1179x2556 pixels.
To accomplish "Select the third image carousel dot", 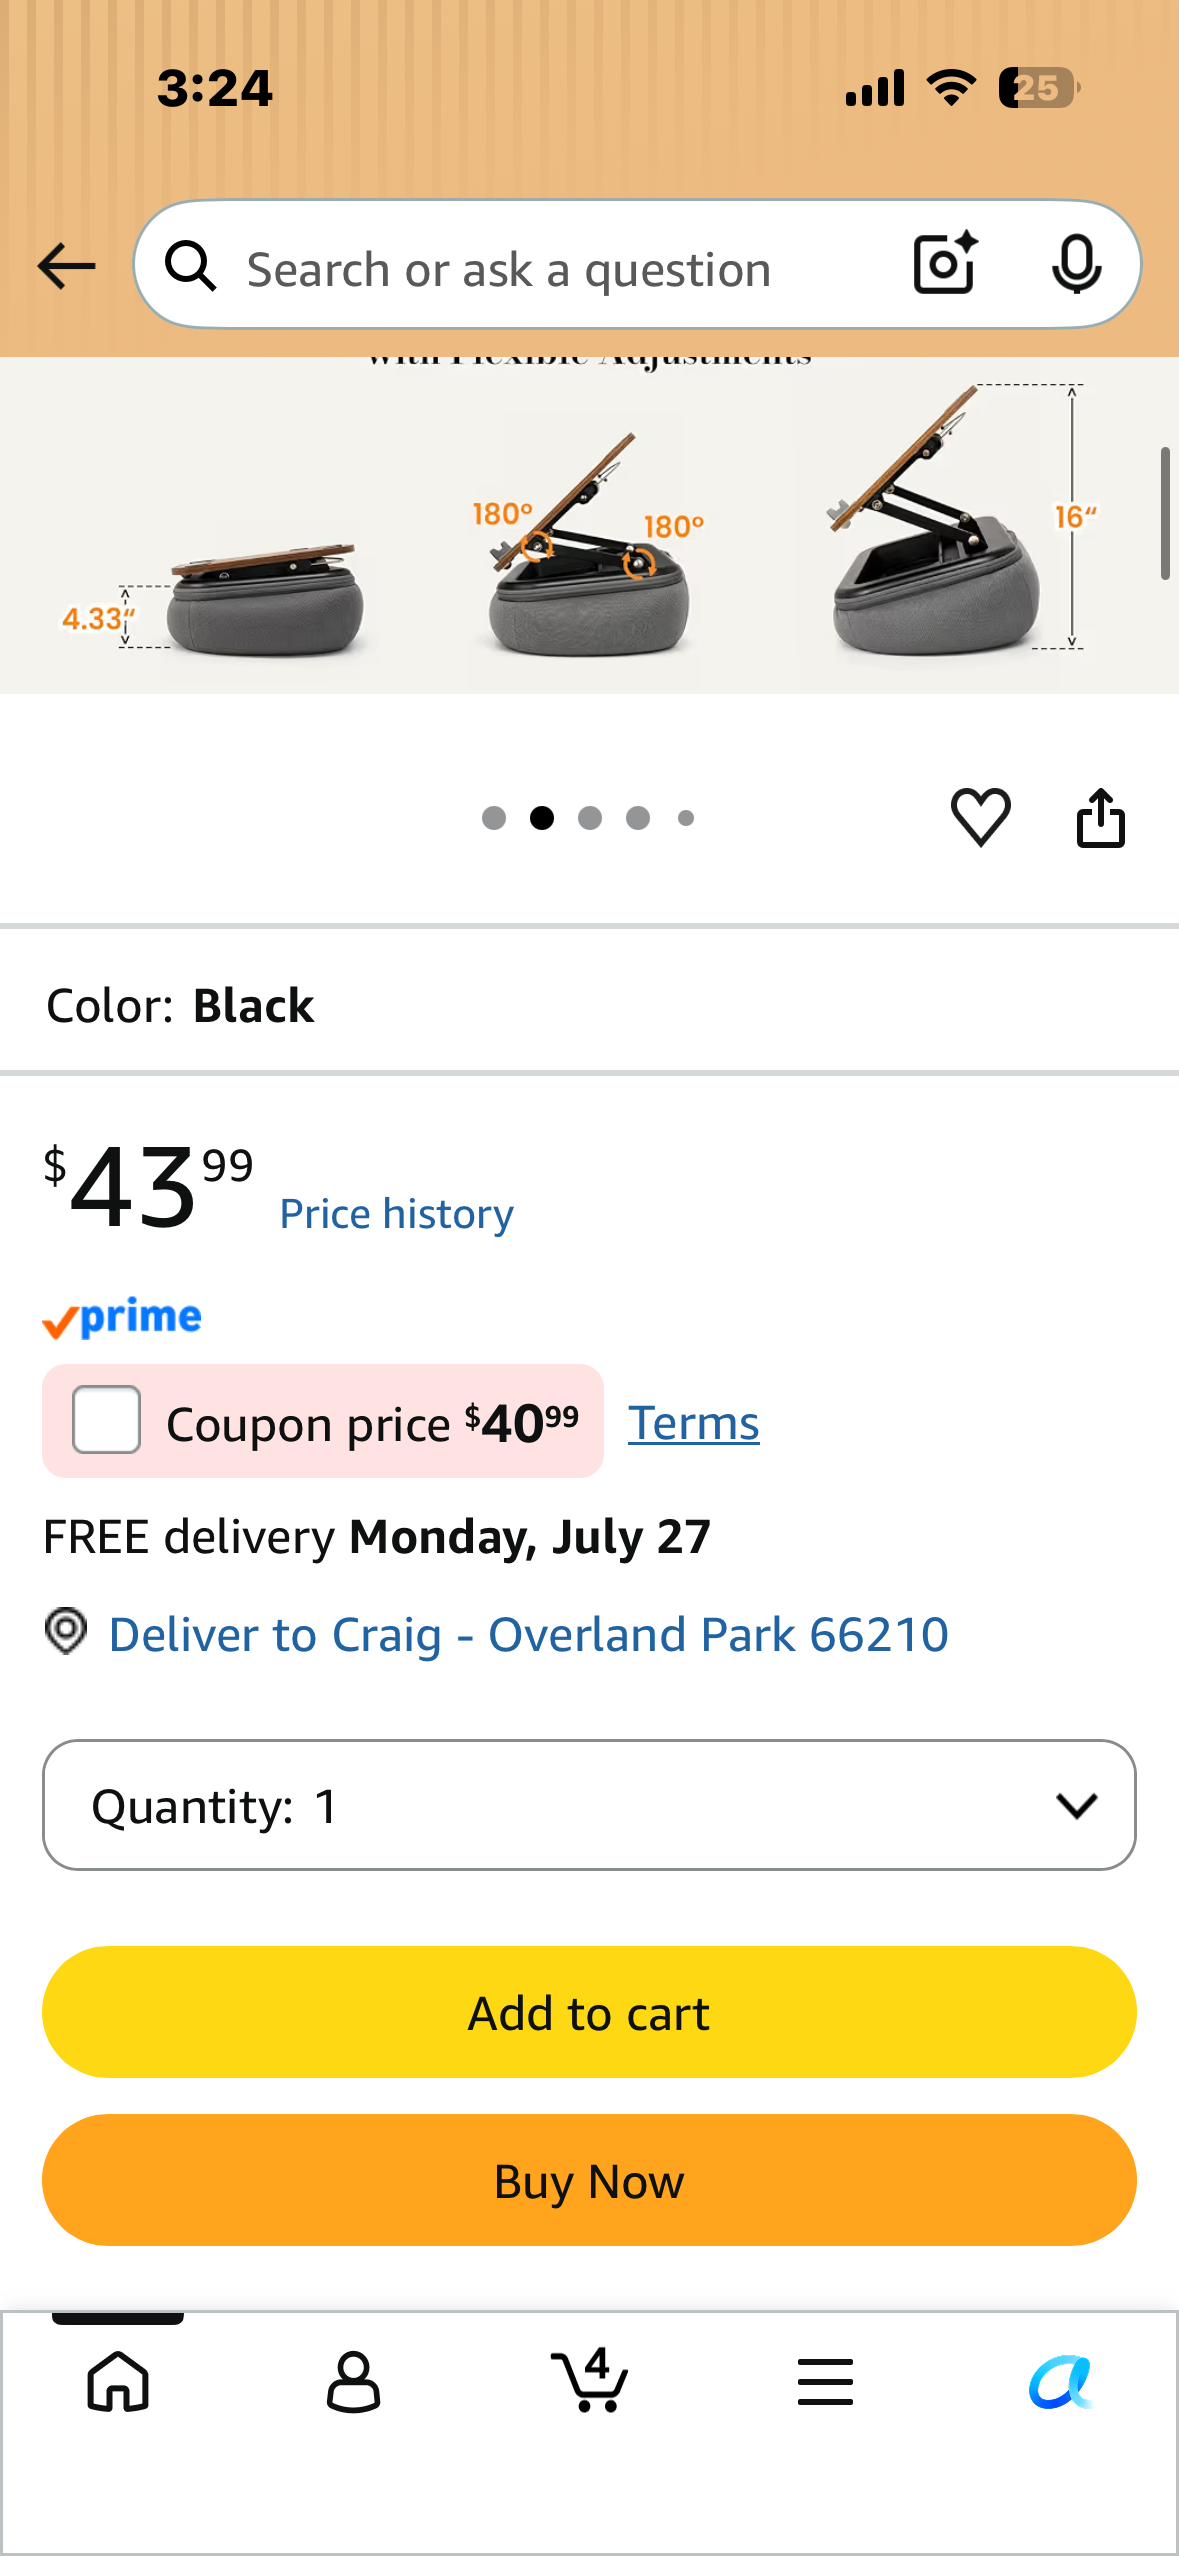I will pos(590,818).
